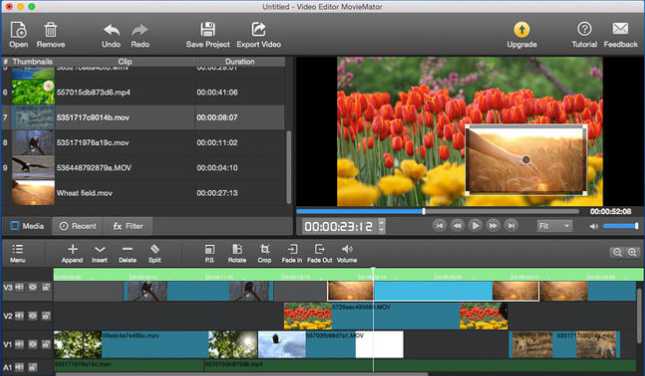This screenshot has width=645, height=376.
Task: Open the Tutorial help icon
Action: (584, 29)
